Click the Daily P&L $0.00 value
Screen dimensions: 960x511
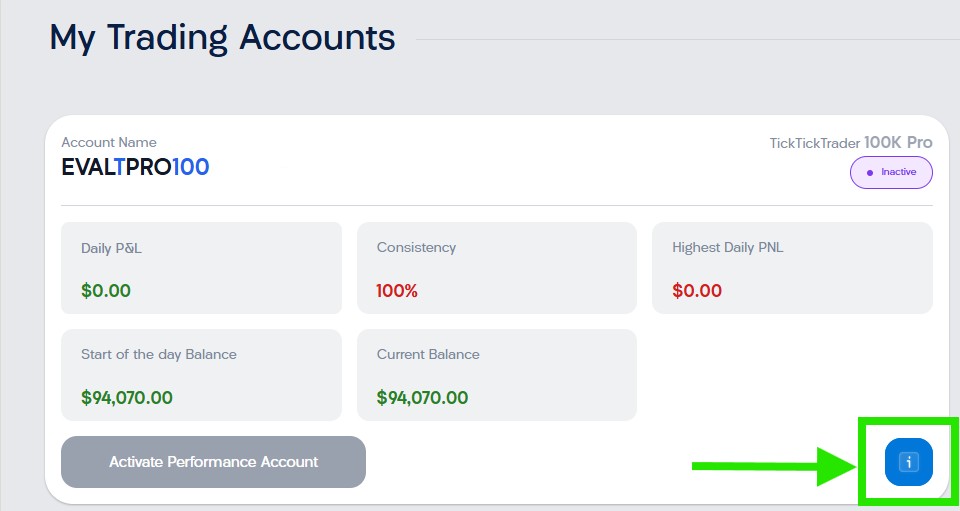click(106, 291)
